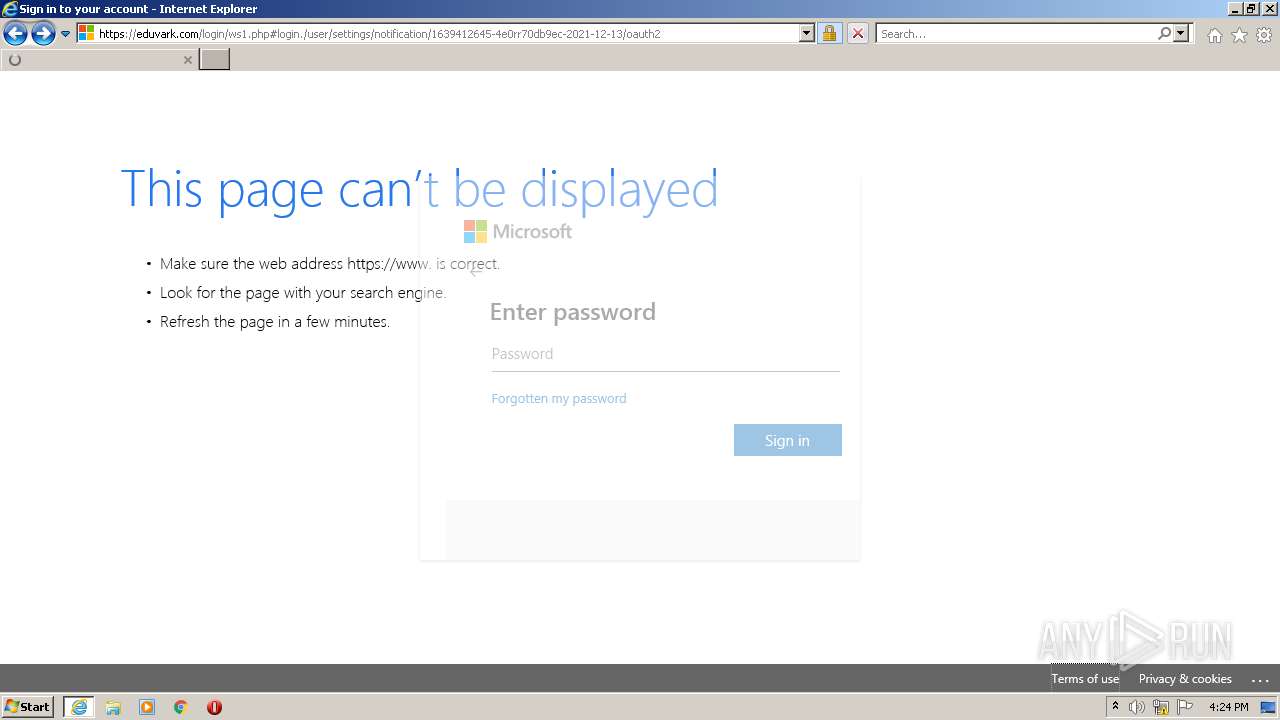Image resolution: width=1280 pixels, height=720 pixels.
Task: Click the Password input field
Action: [665, 354]
